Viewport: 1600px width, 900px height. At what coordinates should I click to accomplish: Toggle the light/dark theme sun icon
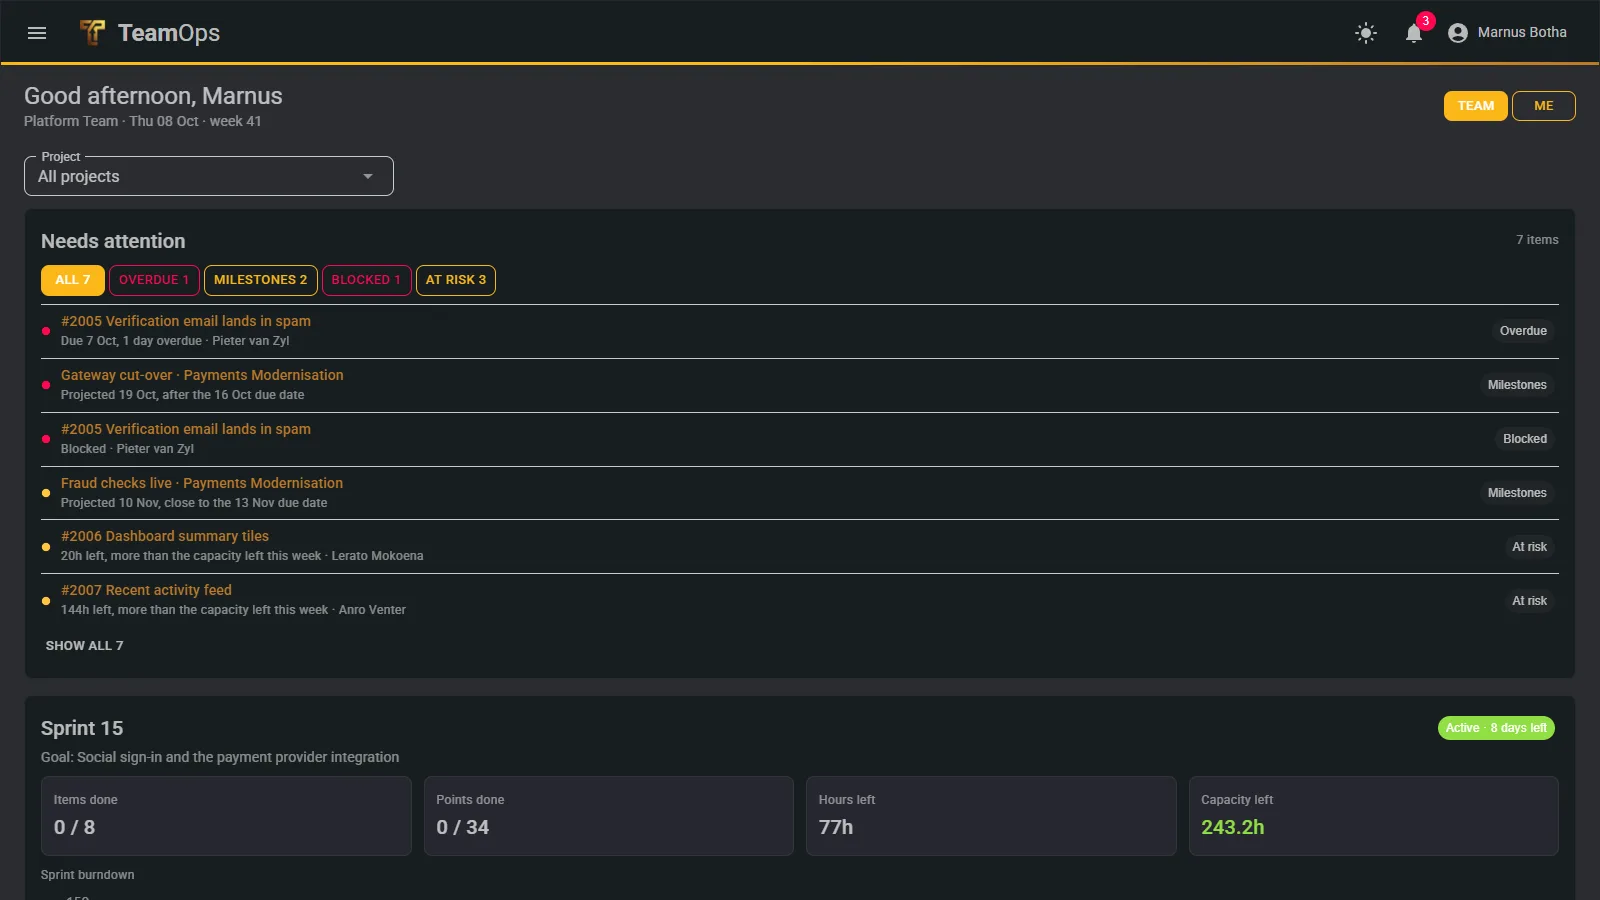(1366, 33)
